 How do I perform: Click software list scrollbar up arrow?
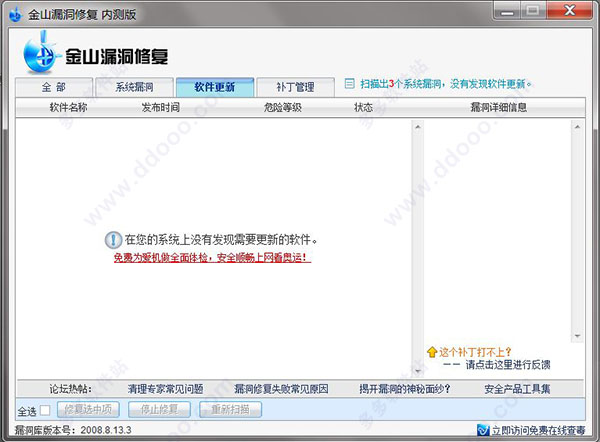[417, 127]
